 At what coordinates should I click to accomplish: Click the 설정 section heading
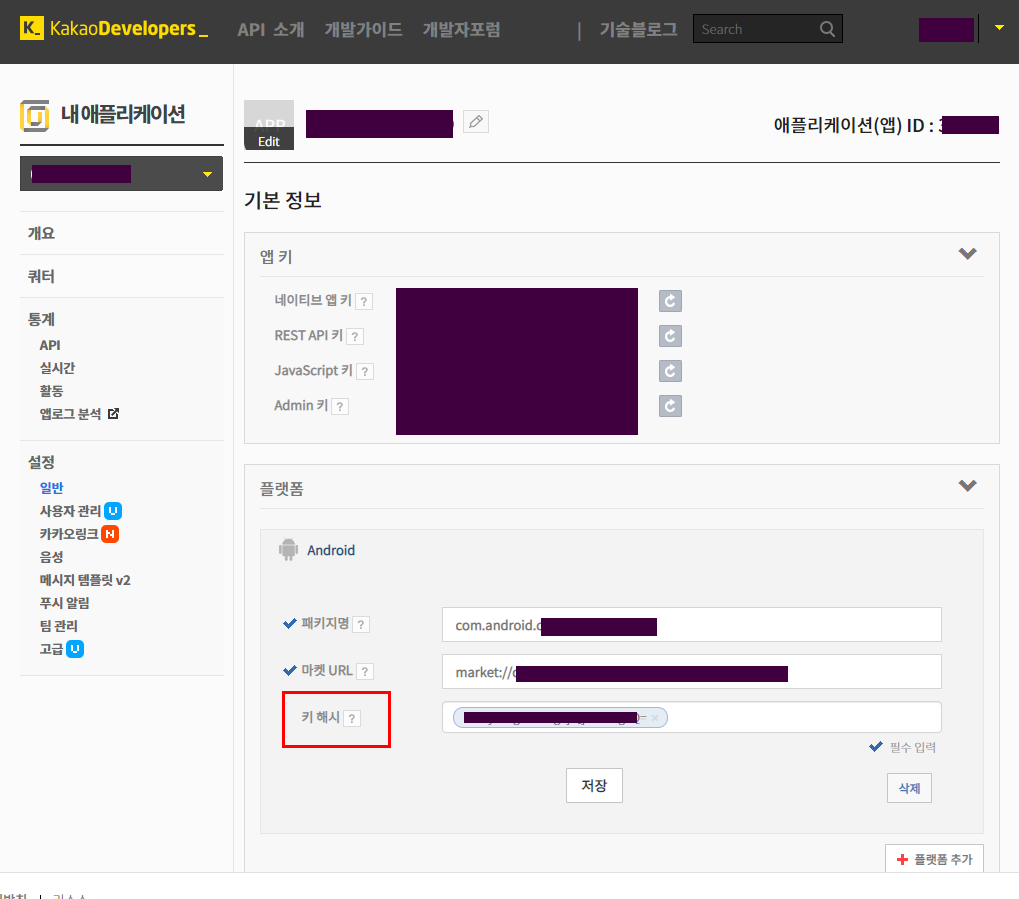pos(41,462)
